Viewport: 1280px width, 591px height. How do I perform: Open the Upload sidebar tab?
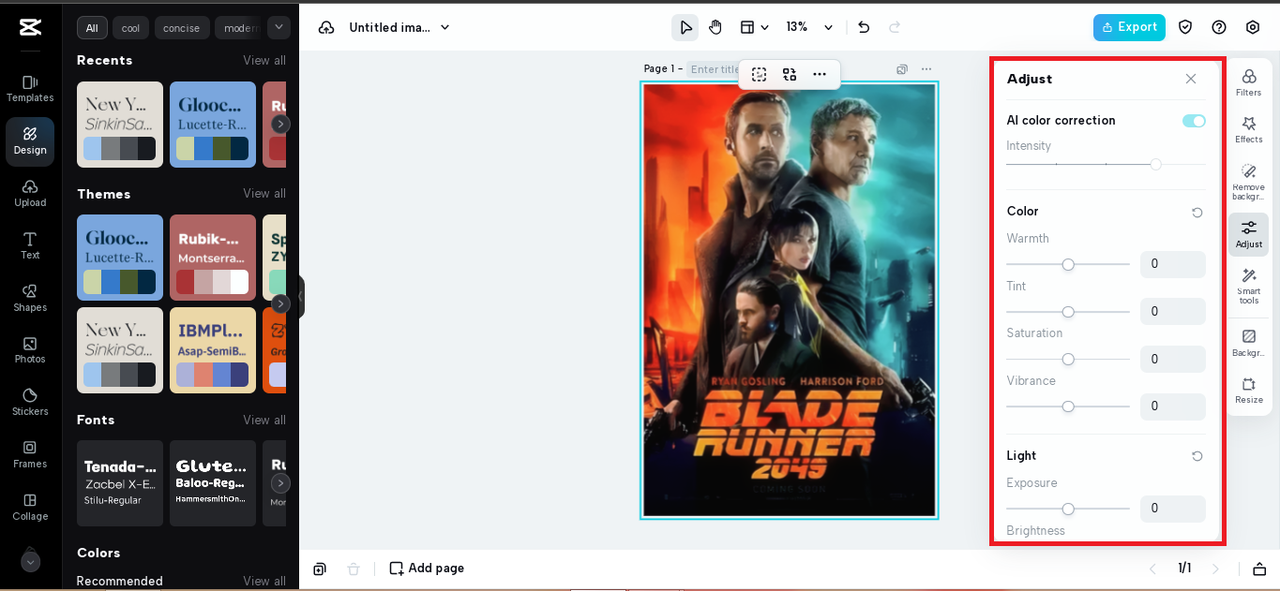[30, 193]
